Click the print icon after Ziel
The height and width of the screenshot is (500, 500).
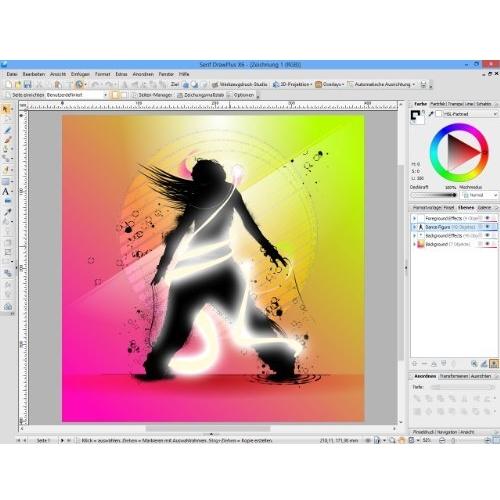(x=186, y=85)
